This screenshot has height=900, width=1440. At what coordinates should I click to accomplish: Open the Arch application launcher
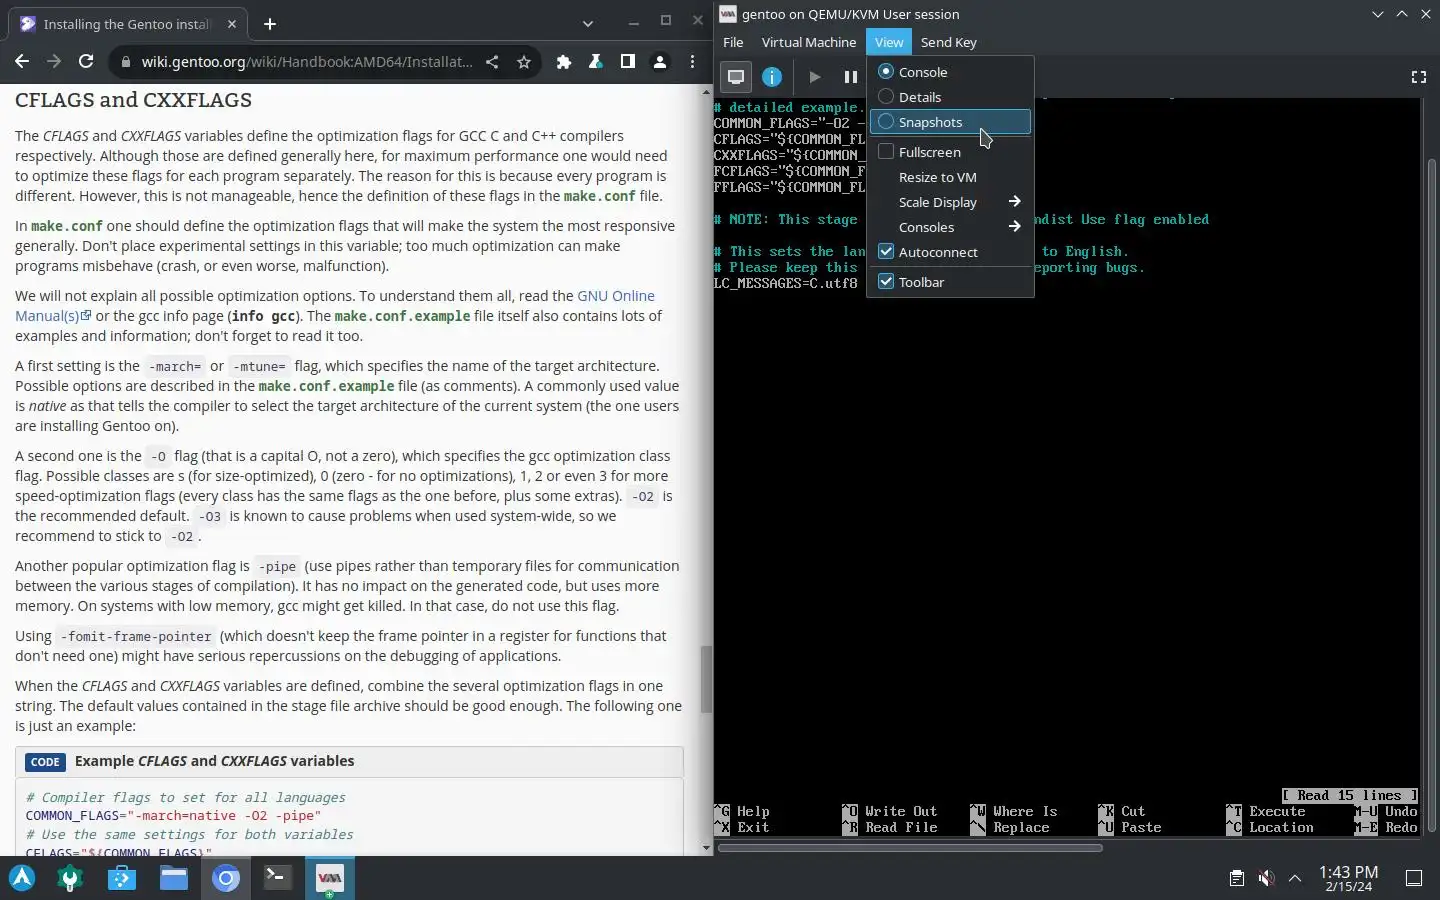tap(22, 878)
